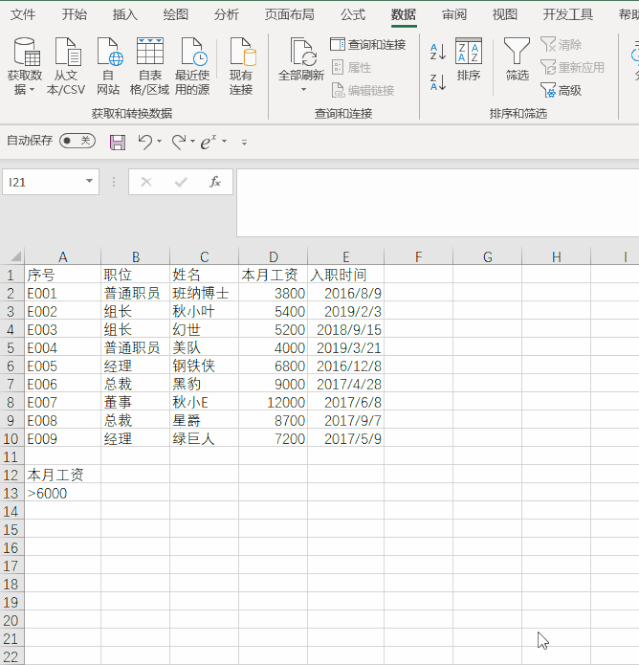Switch to the 分析 tab

pos(226,14)
